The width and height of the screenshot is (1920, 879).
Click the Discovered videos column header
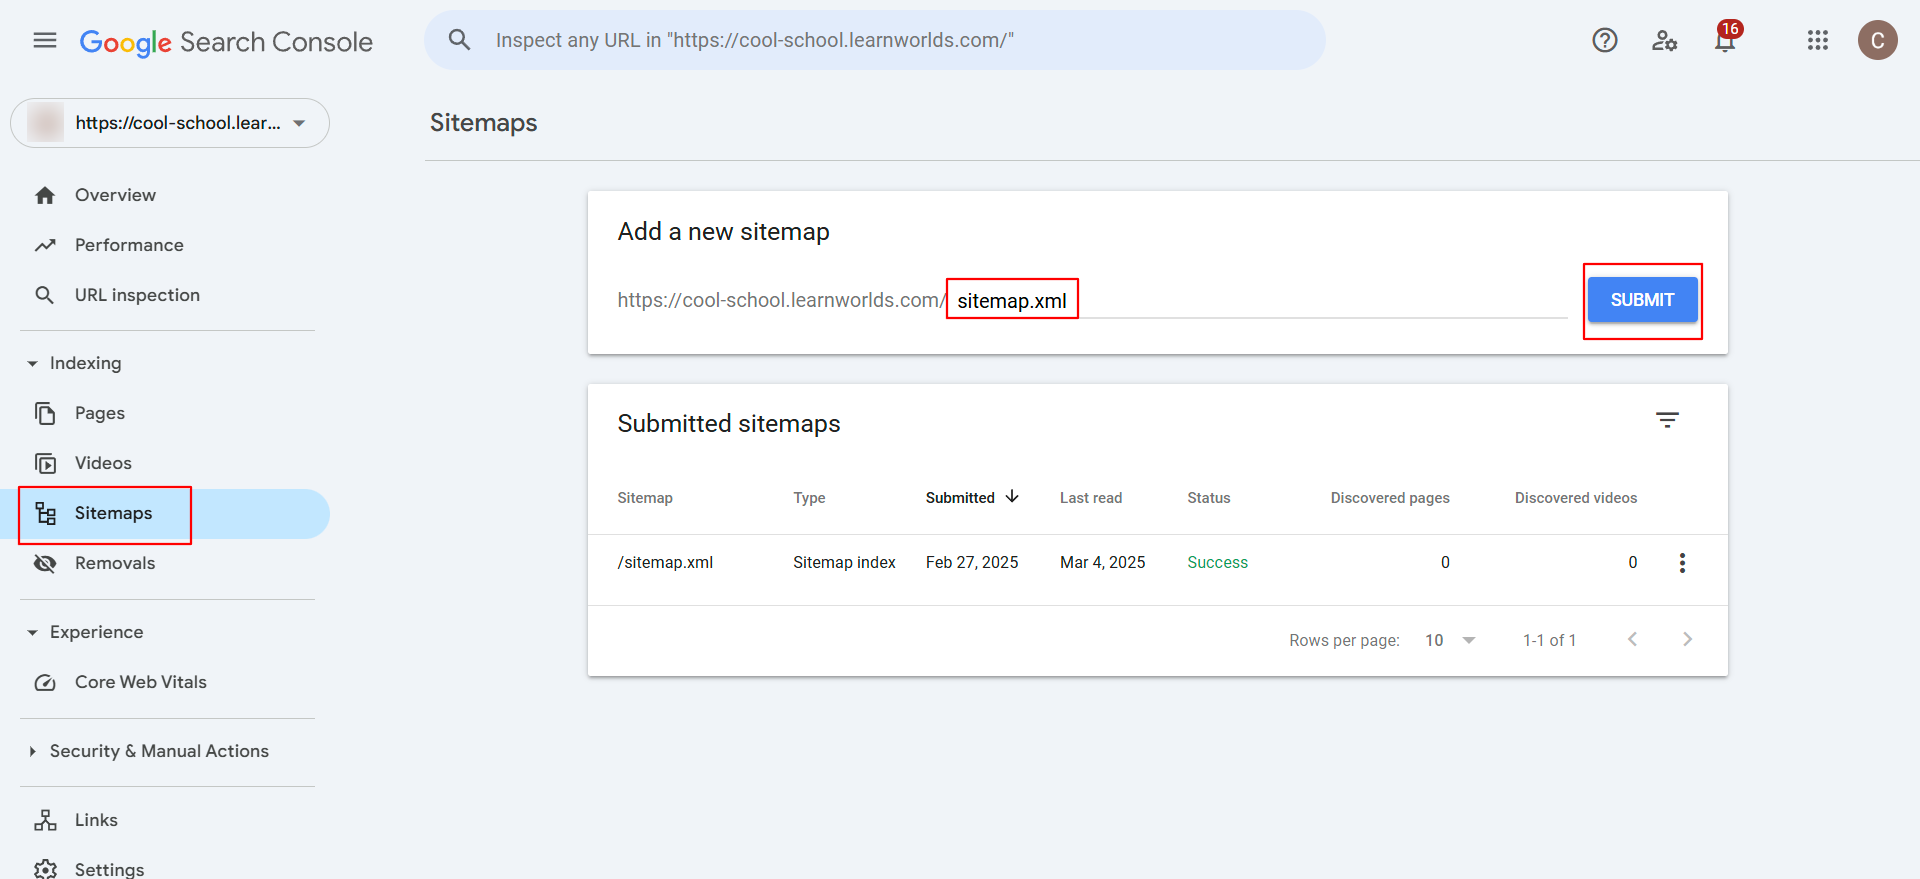point(1576,497)
